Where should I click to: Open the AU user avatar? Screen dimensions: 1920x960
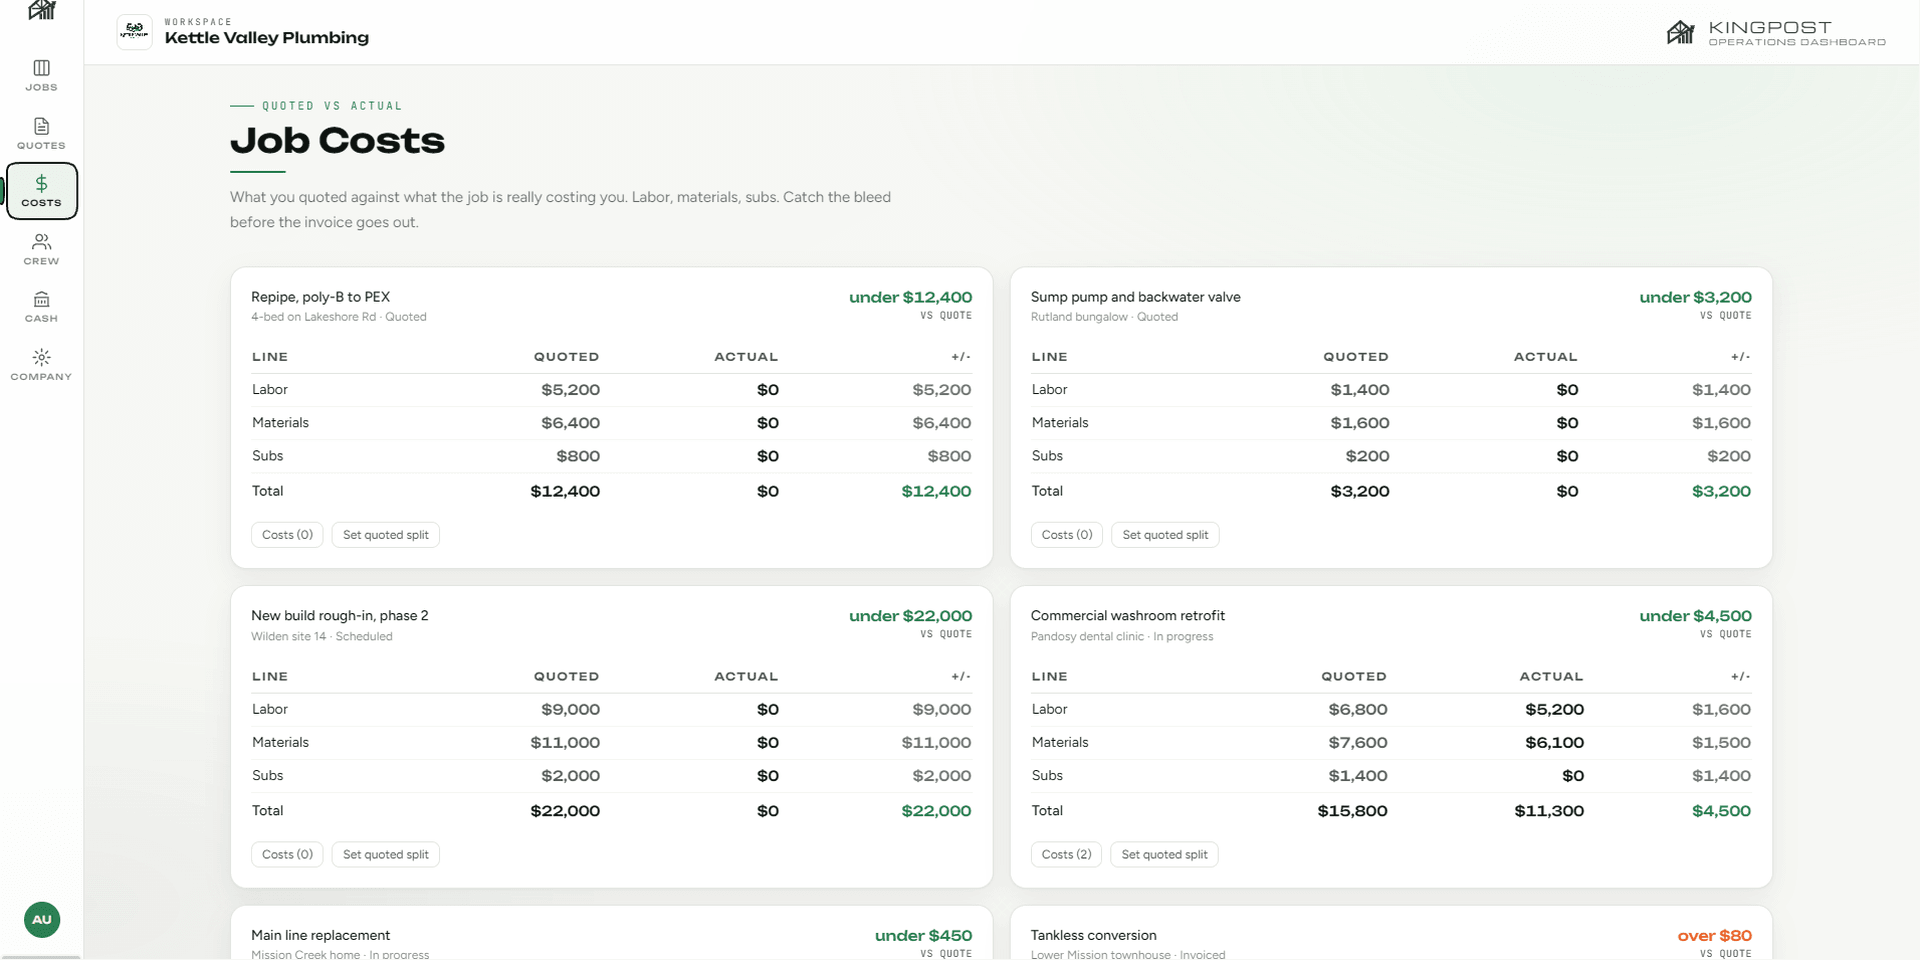pos(42,920)
